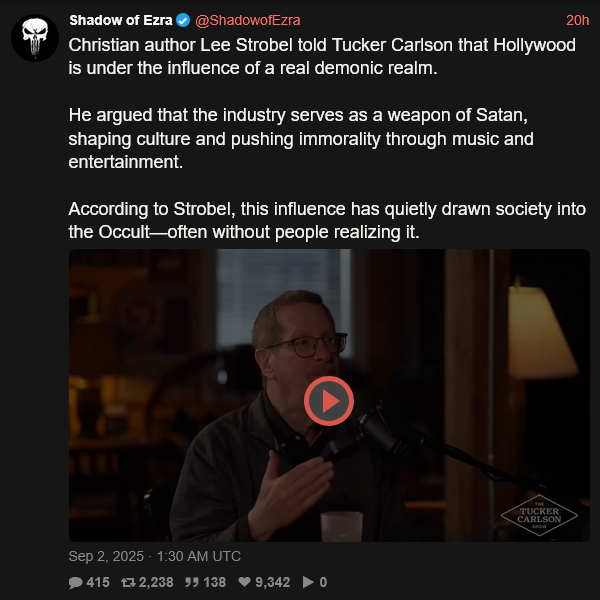
Task: Click the comment bubble icon
Action: click(x=75, y=582)
